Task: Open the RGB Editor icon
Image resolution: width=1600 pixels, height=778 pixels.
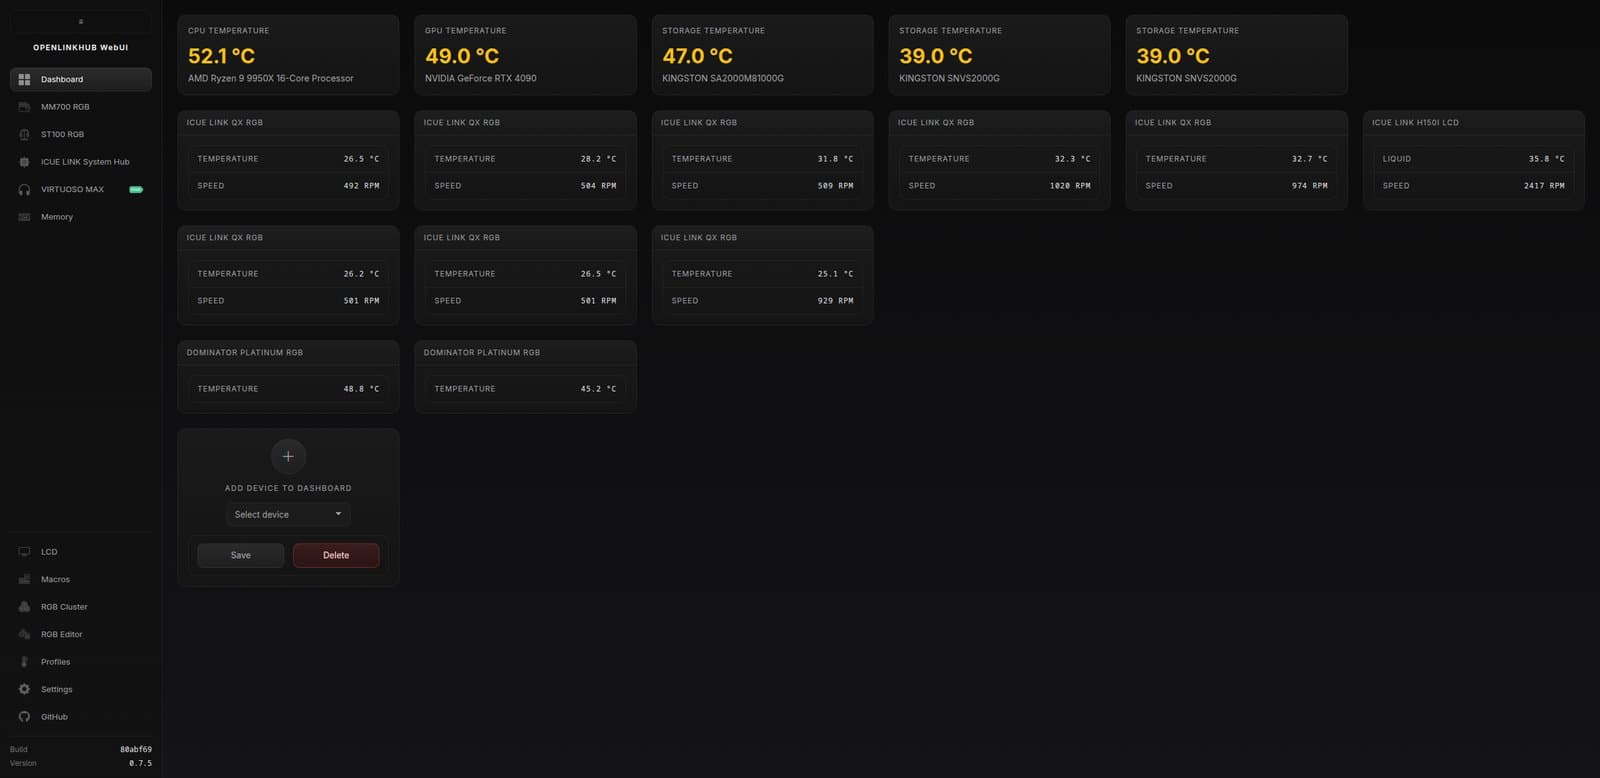Action: (x=24, y=634)
